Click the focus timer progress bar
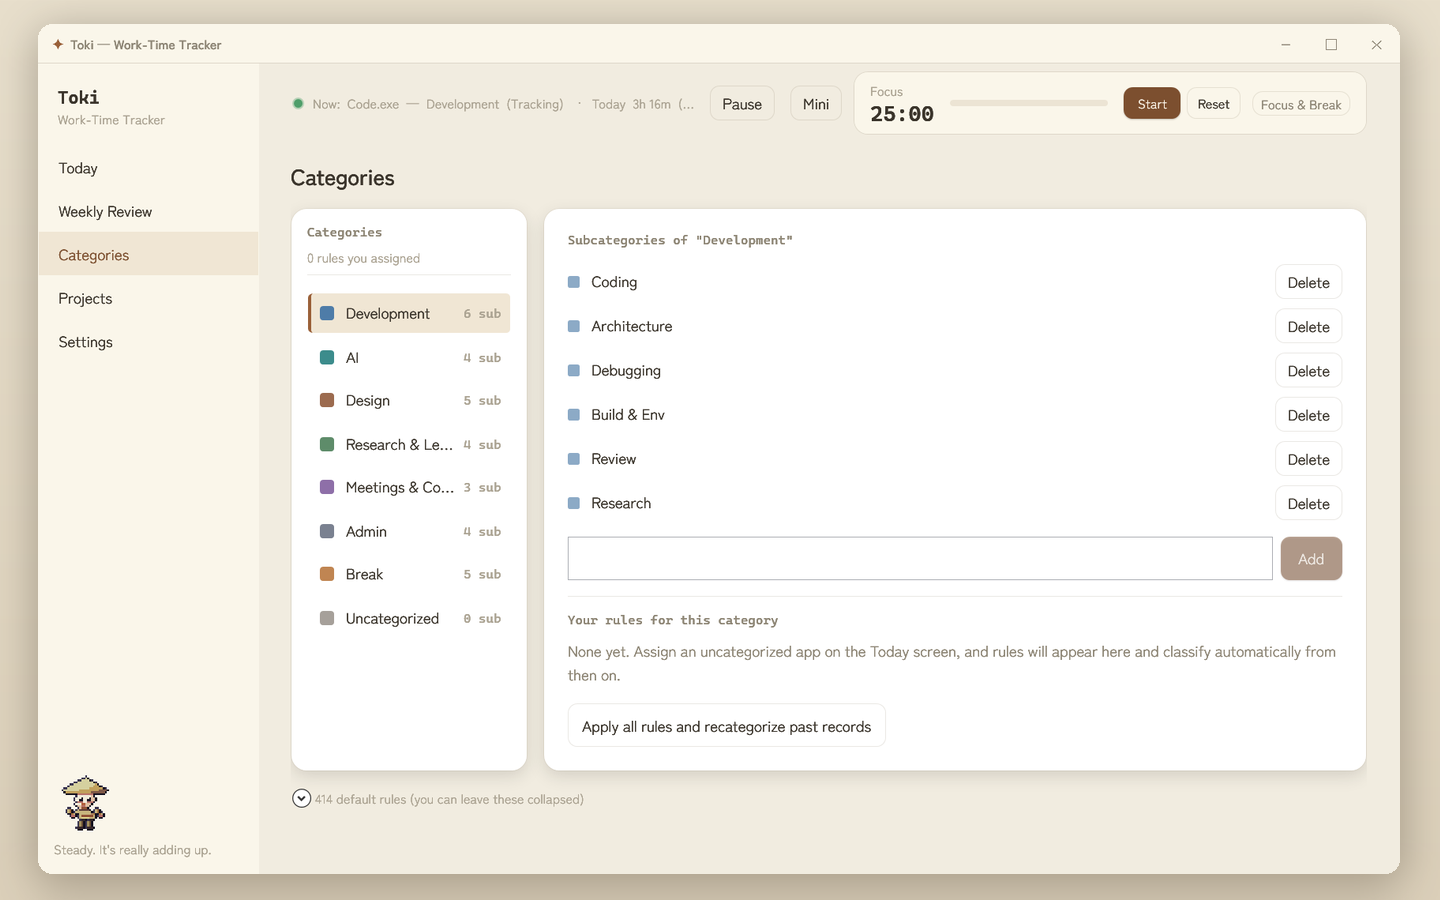This screenshot has width=1440, height=900. pos(1029,103)
